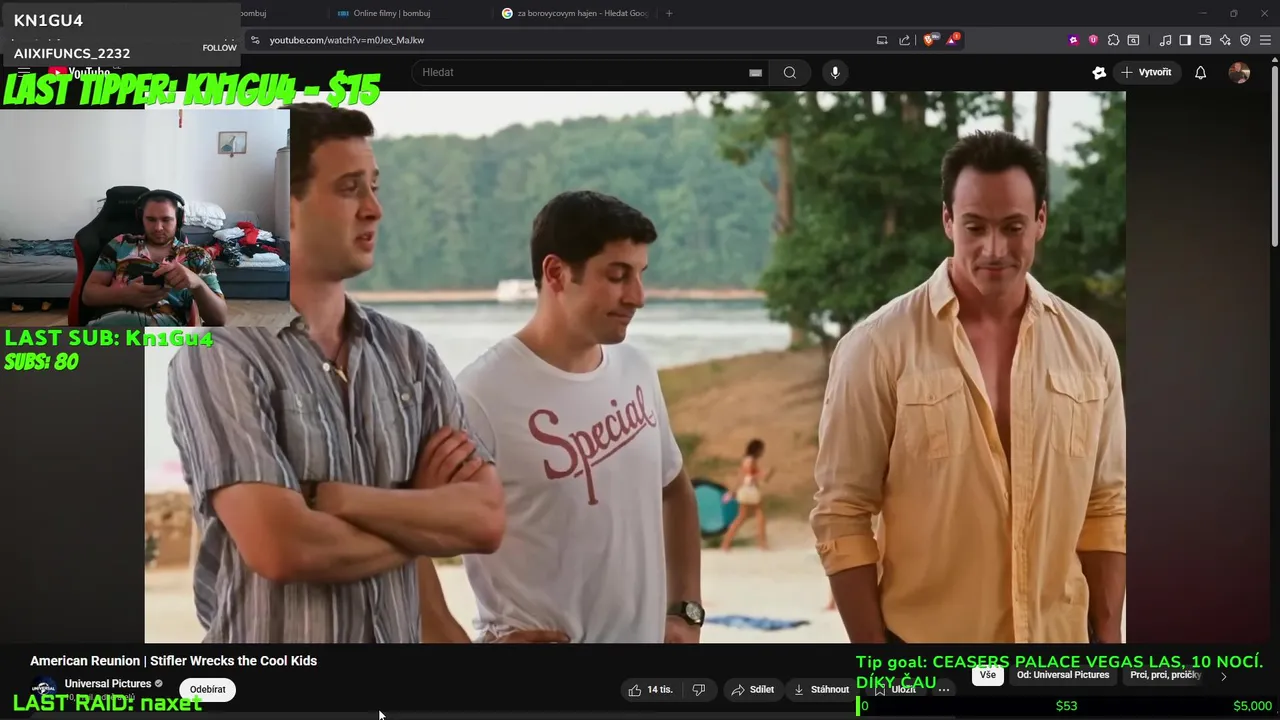This screenshot has height=720, width=1280.
Task: Open the tab search window icon
Action: coord(1133,40)
